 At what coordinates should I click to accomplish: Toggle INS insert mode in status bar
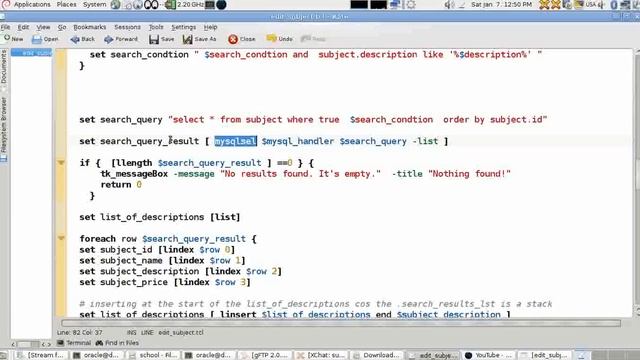(131, 333)
